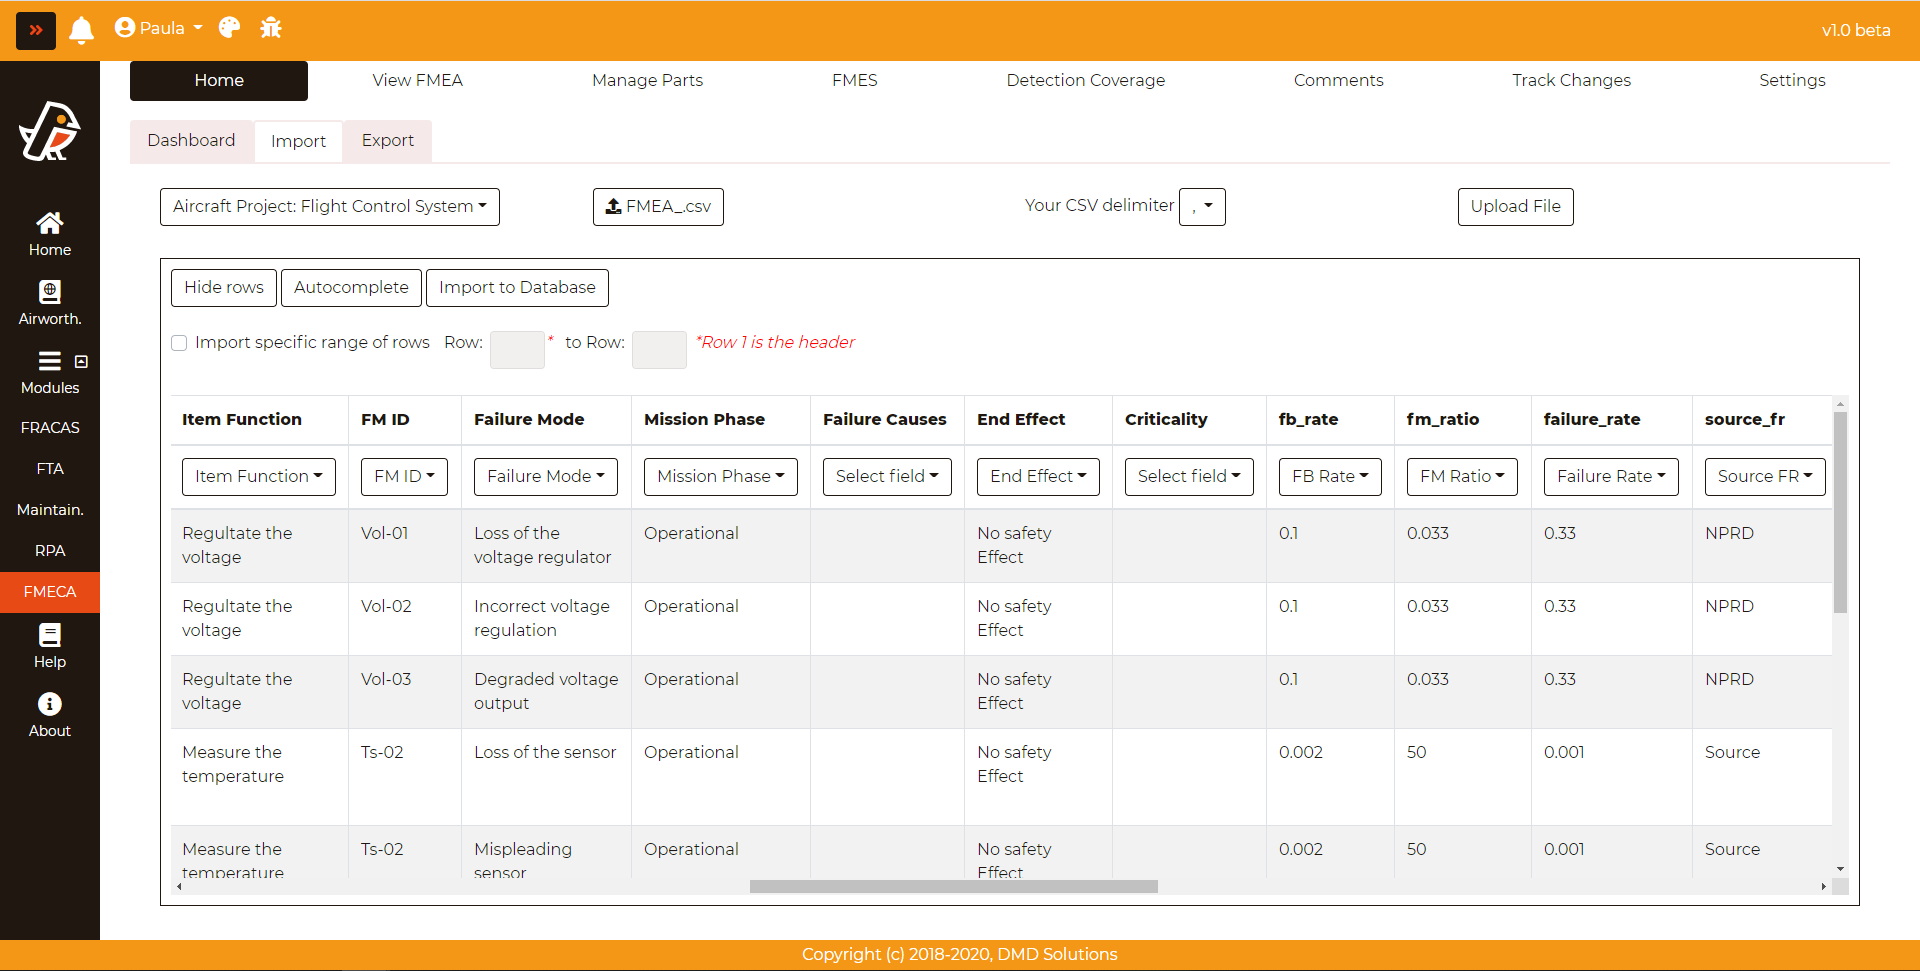The image size is (1920, 971).
Task: Open the Failure Mode column mapping dropdown
Action: coord(545,476)
